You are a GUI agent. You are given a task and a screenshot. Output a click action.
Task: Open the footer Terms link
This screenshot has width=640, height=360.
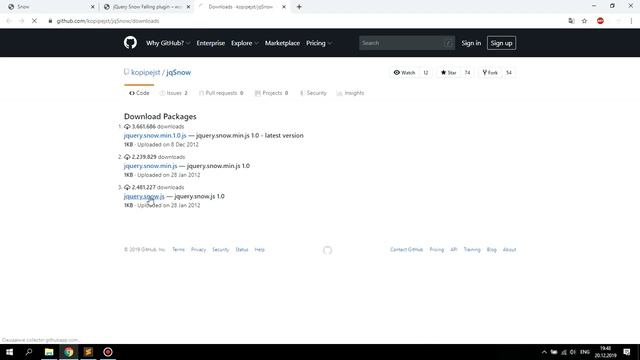click(x=178, y=249)
